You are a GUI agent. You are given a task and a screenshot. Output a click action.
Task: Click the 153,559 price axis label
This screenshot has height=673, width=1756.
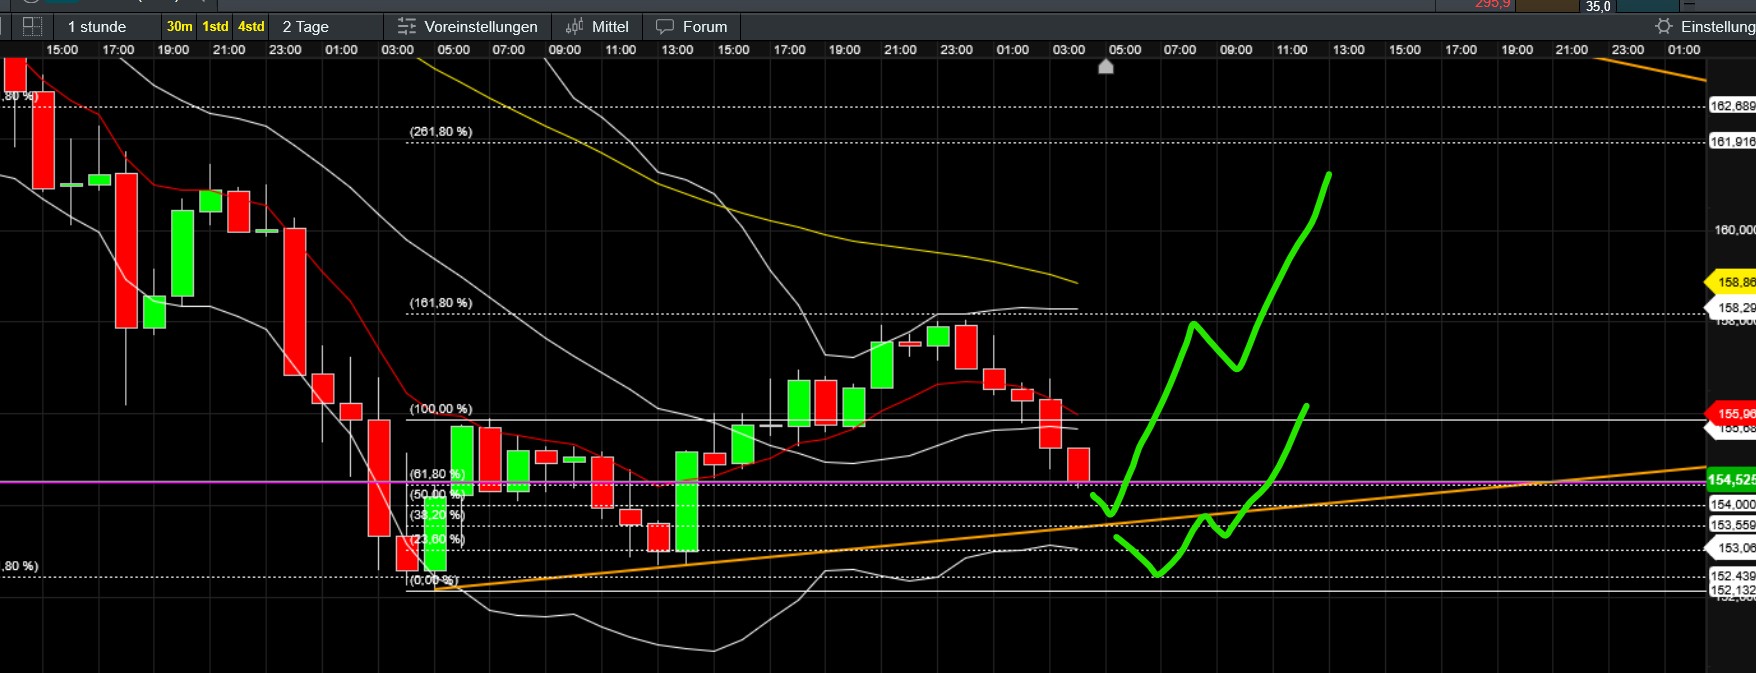coord(1732,525)
